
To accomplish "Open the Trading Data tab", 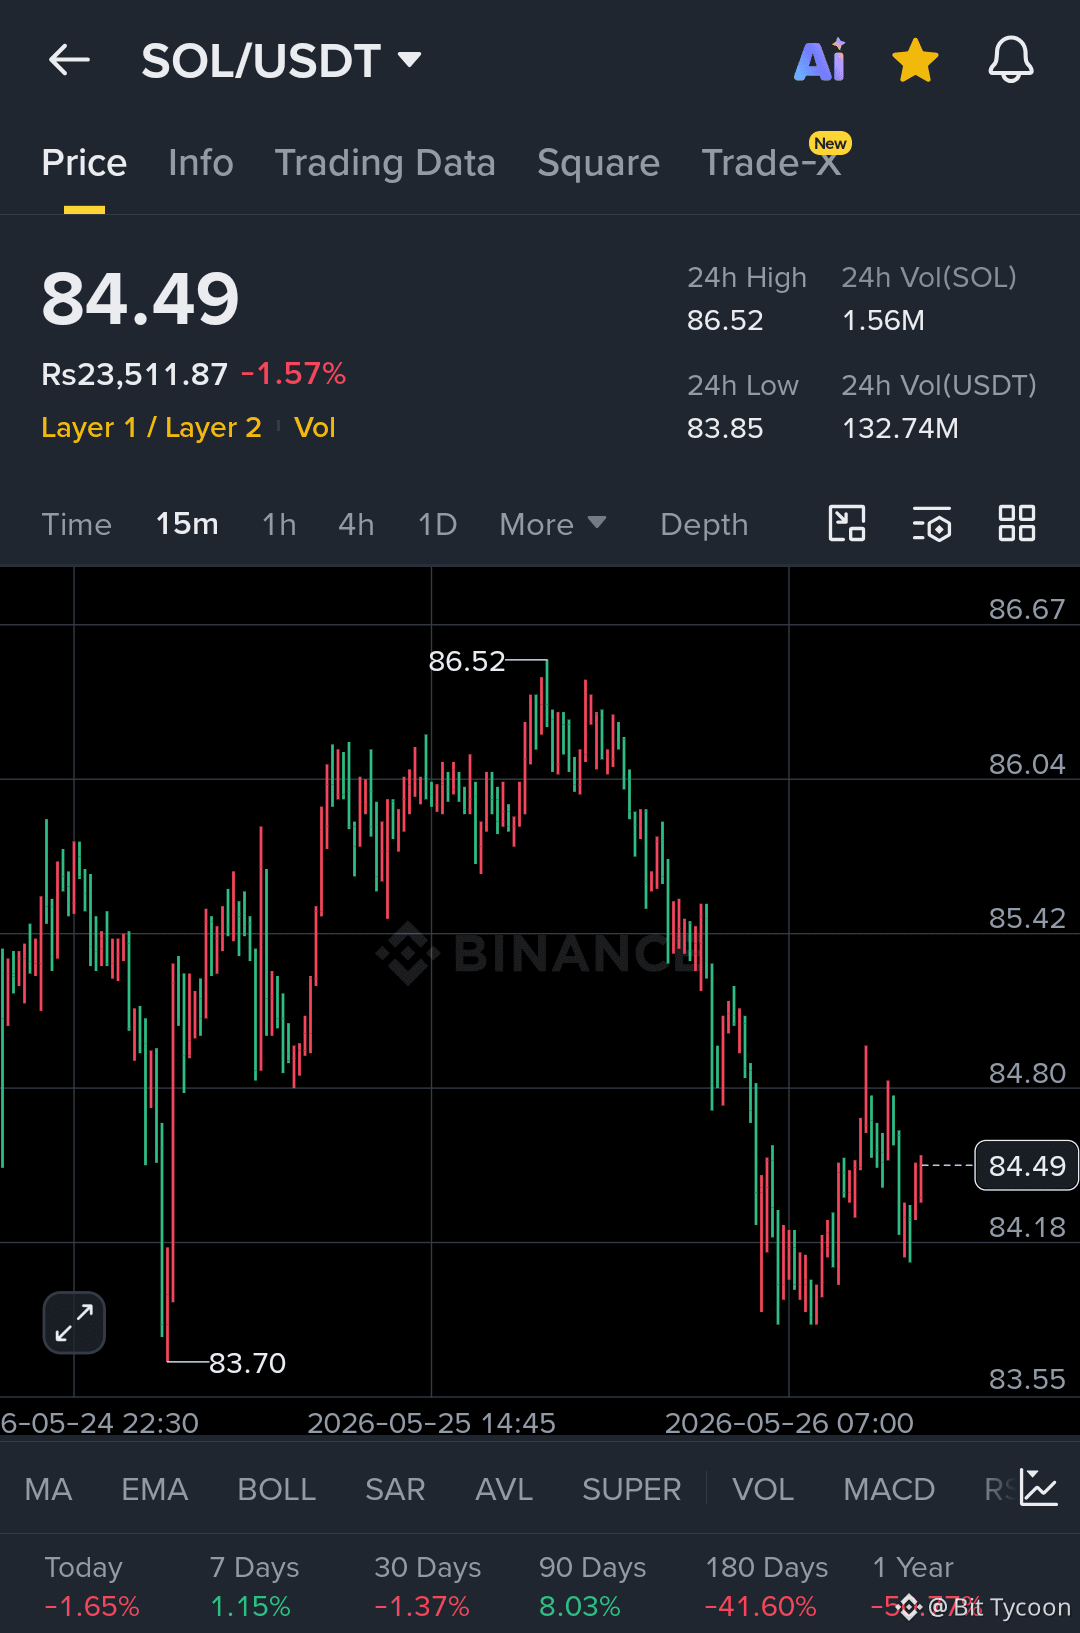I will point(385,163).
